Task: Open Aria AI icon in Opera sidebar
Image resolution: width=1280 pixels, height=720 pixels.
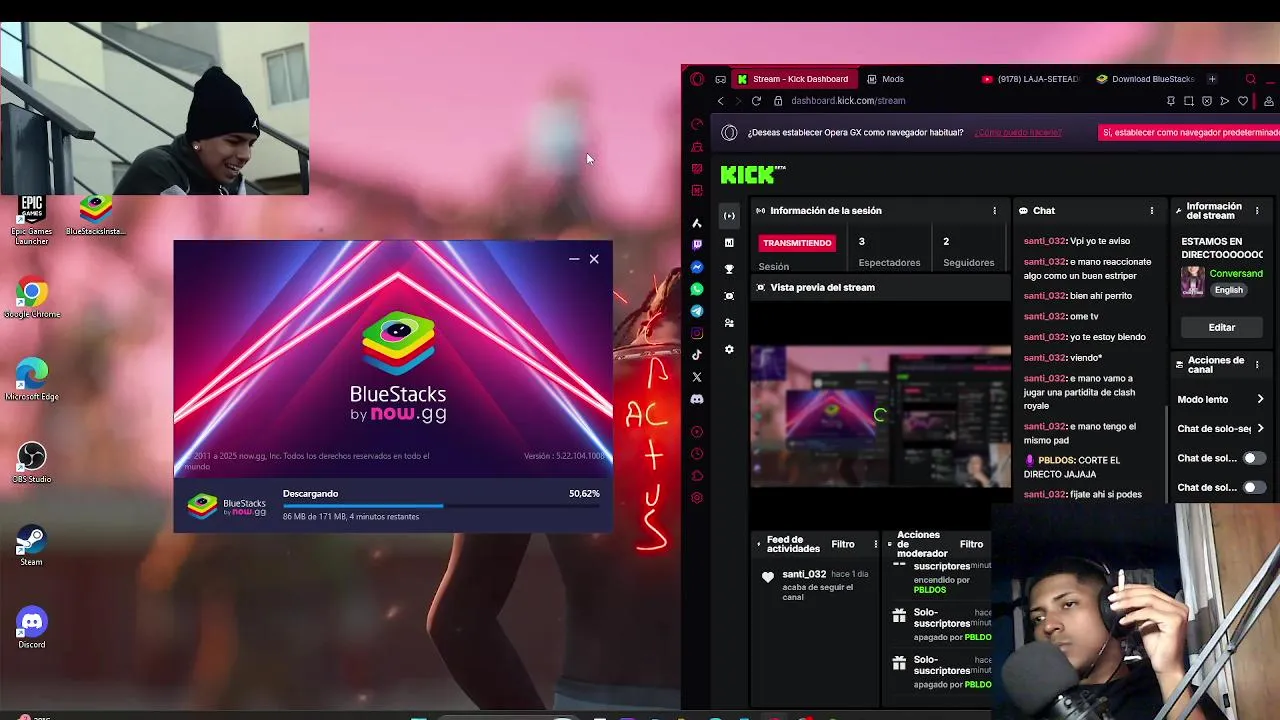Action: pos(697,223)
